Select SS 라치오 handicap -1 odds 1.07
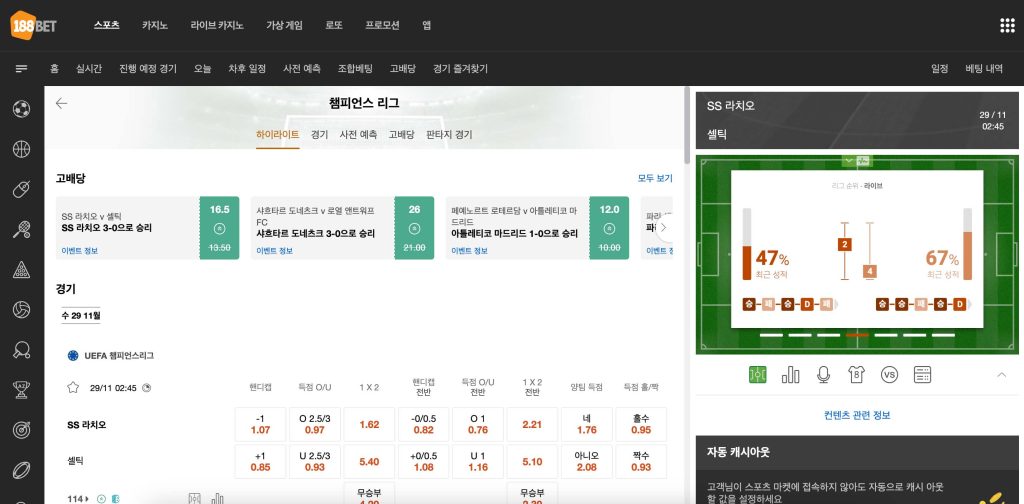1024x504 pixels. tap(260, 424)
